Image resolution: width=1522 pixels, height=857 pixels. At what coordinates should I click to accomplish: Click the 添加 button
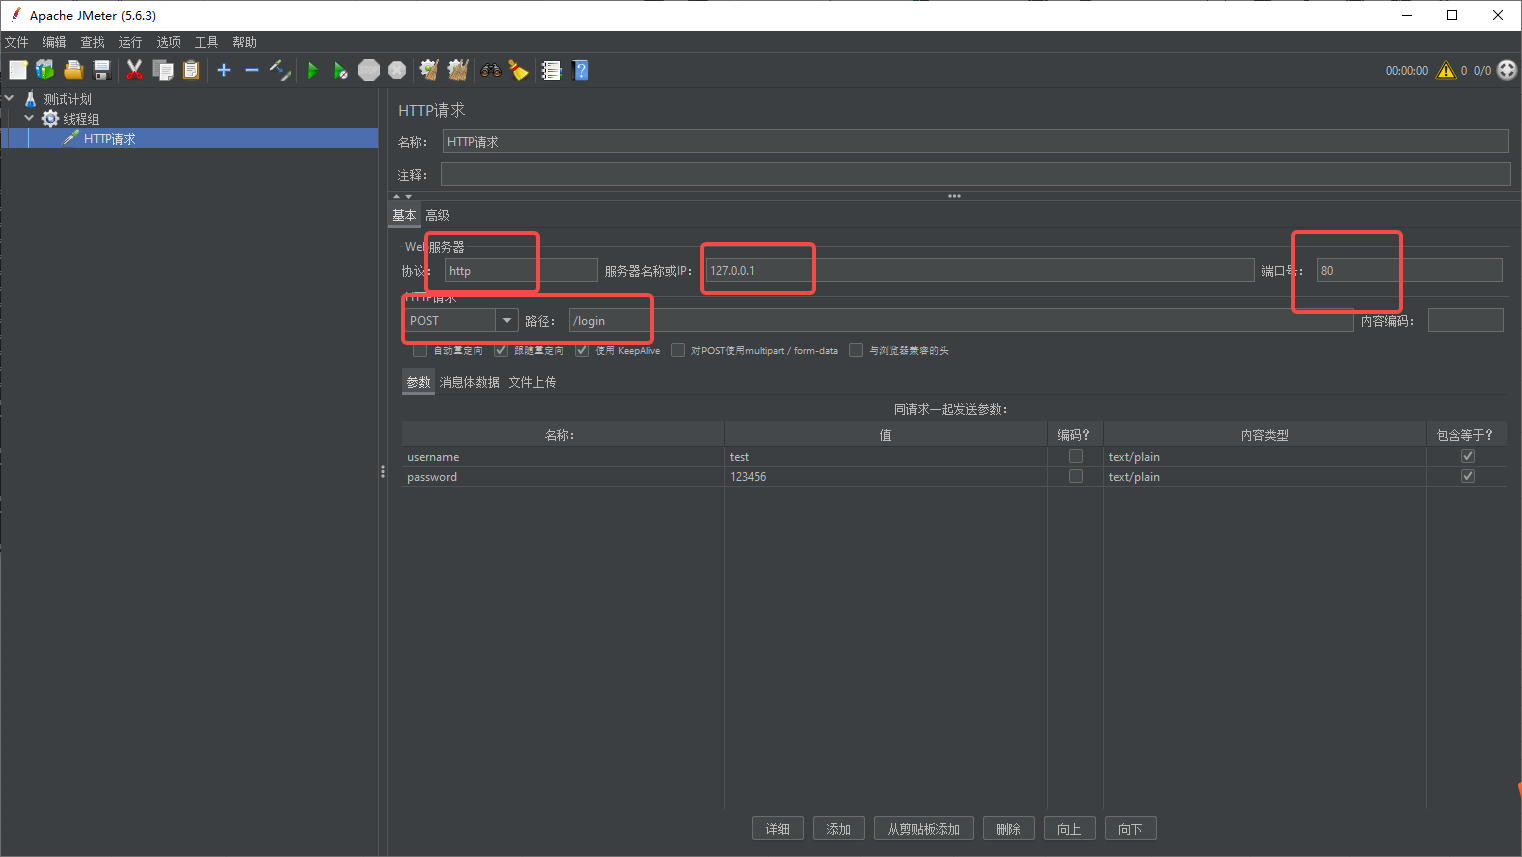coord(838,829)
